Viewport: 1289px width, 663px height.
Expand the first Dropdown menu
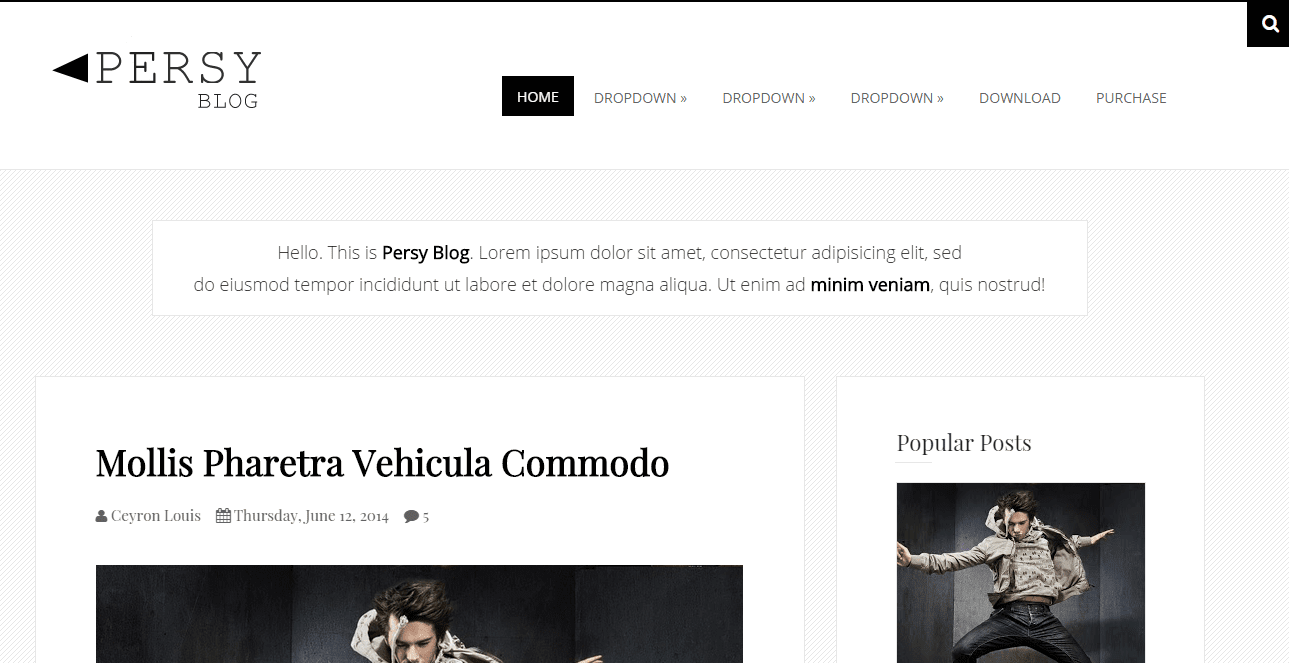tap(640, 98)
